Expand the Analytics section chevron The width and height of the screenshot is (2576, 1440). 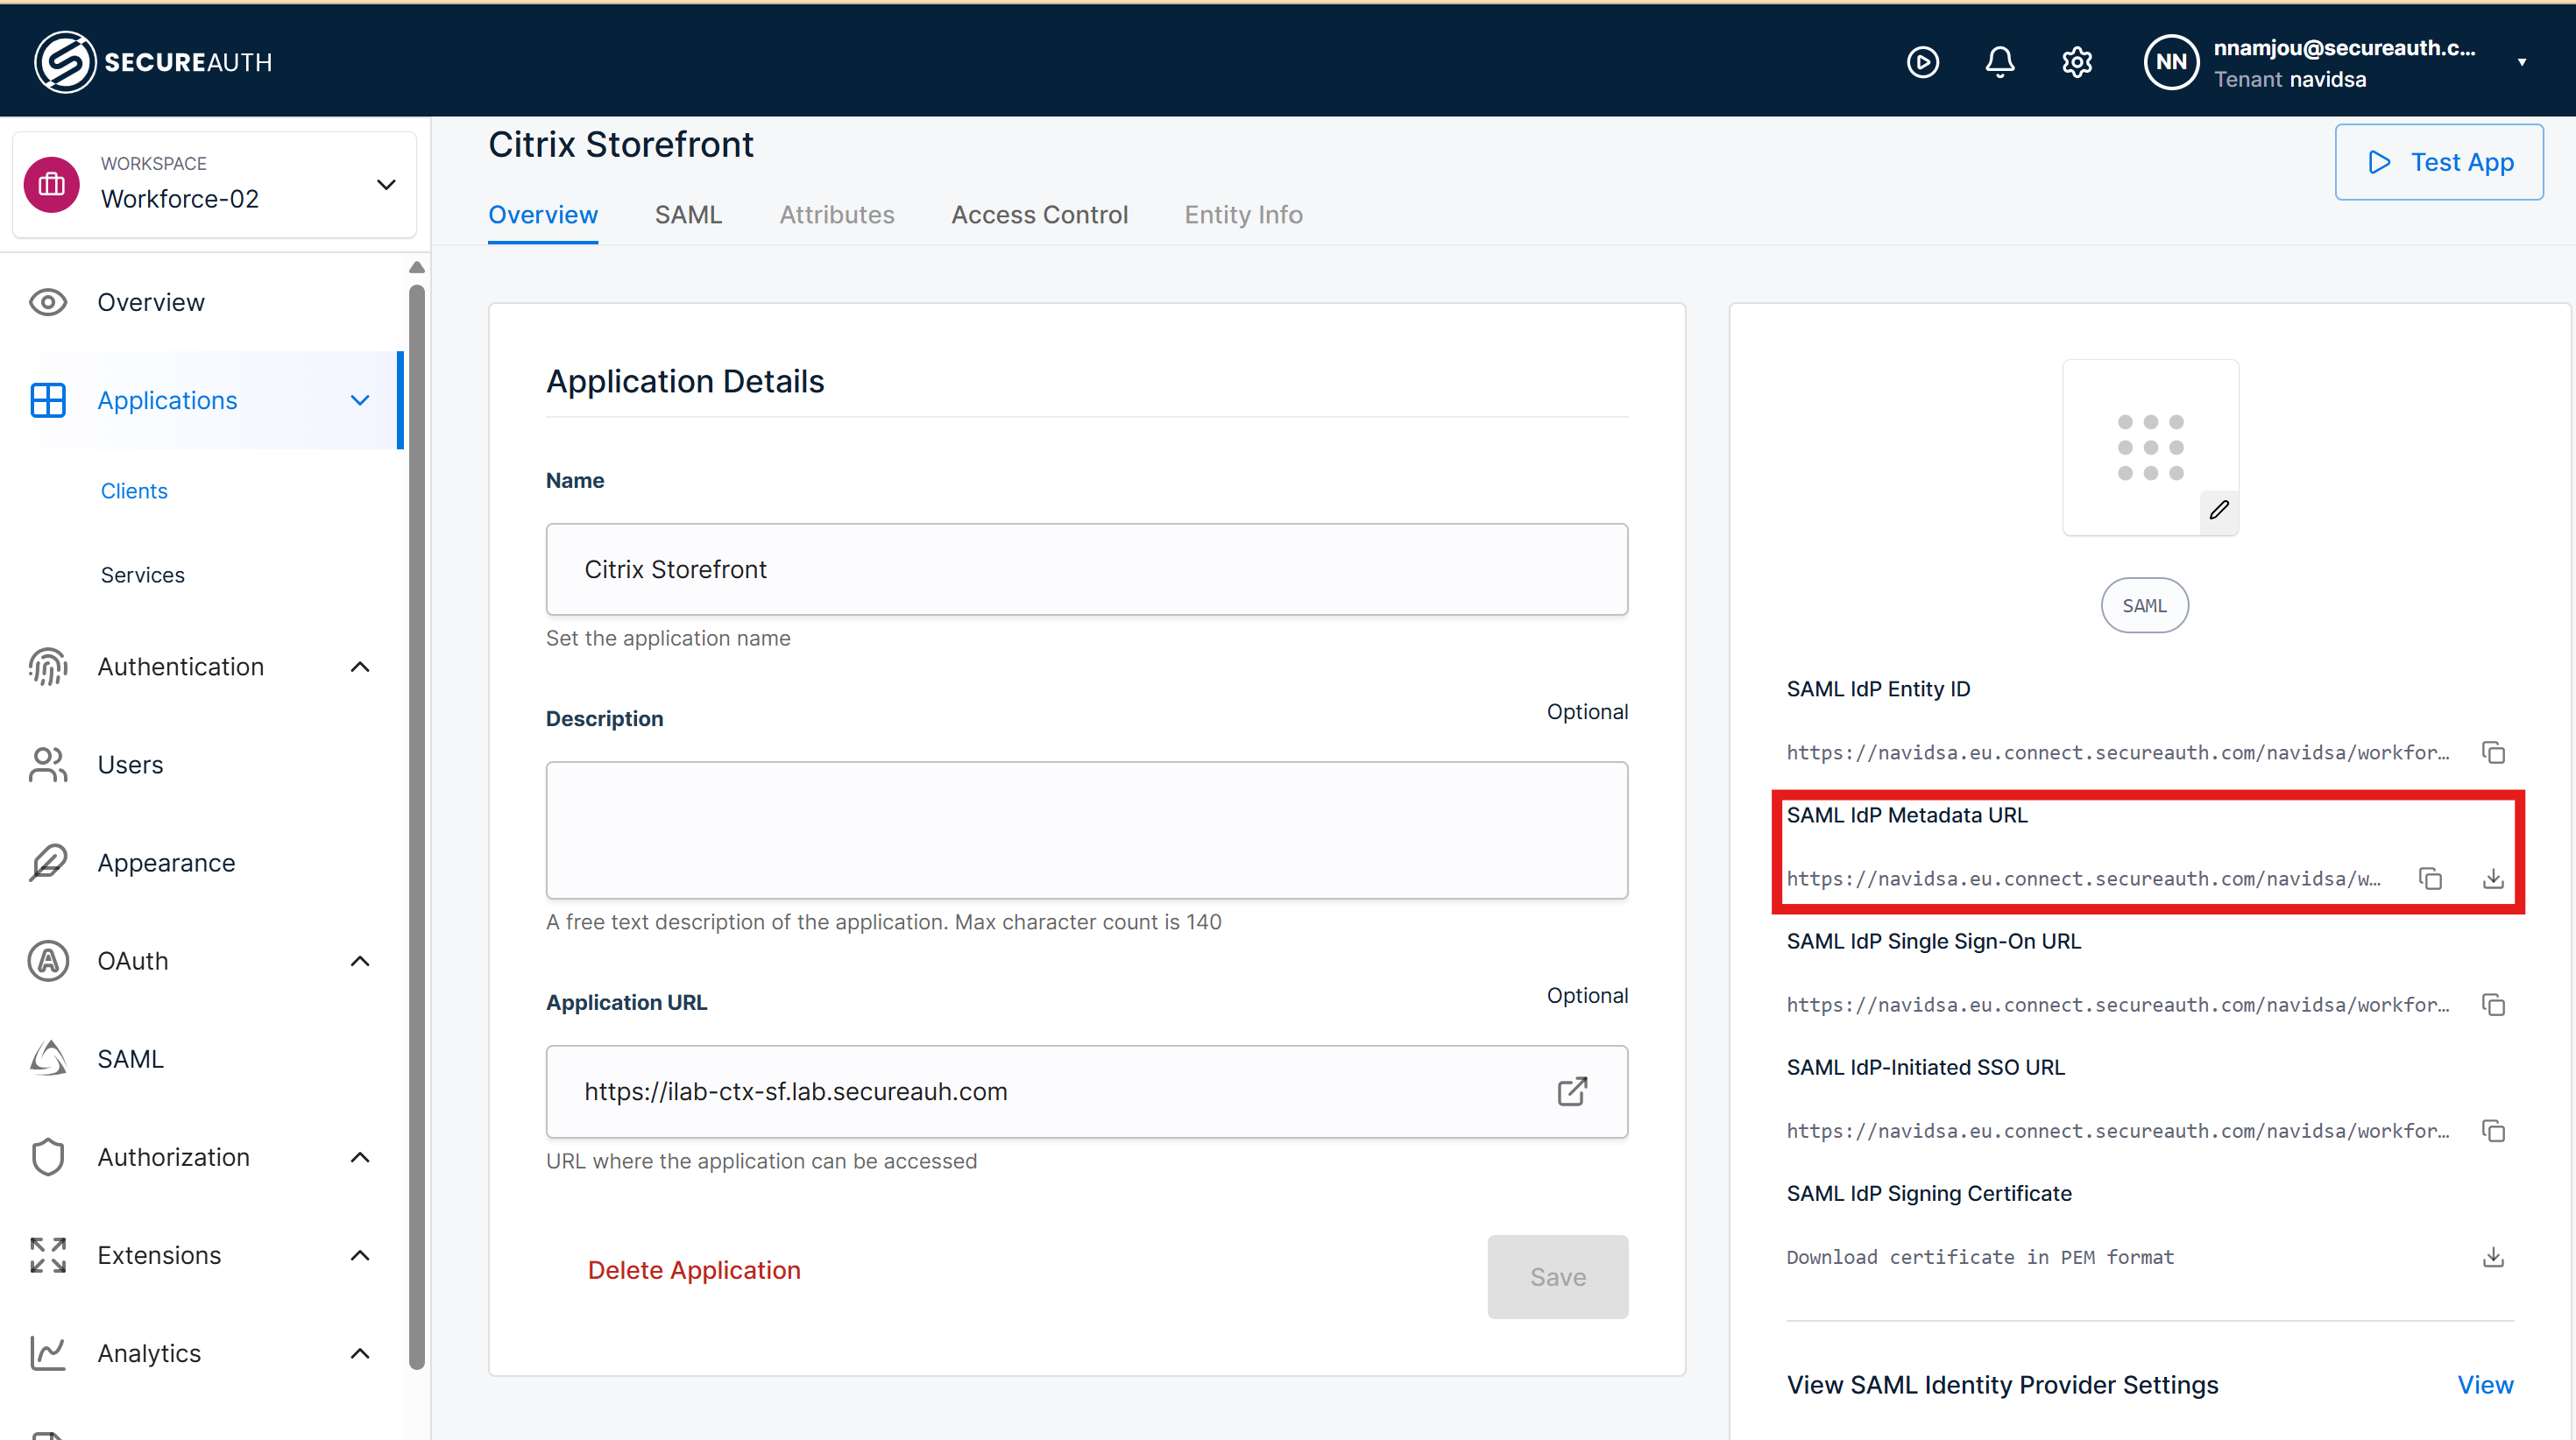coord(360,1353)
